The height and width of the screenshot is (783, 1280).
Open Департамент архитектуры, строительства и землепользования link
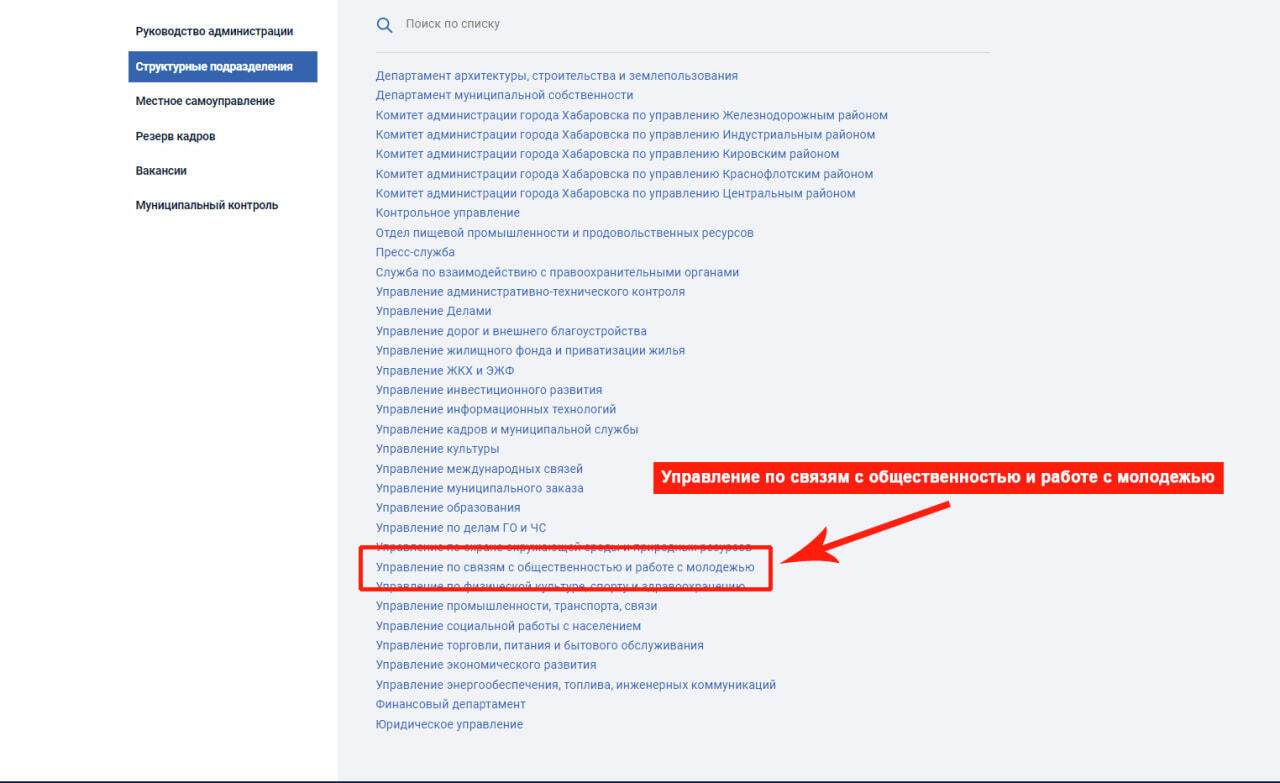(557, 76)
